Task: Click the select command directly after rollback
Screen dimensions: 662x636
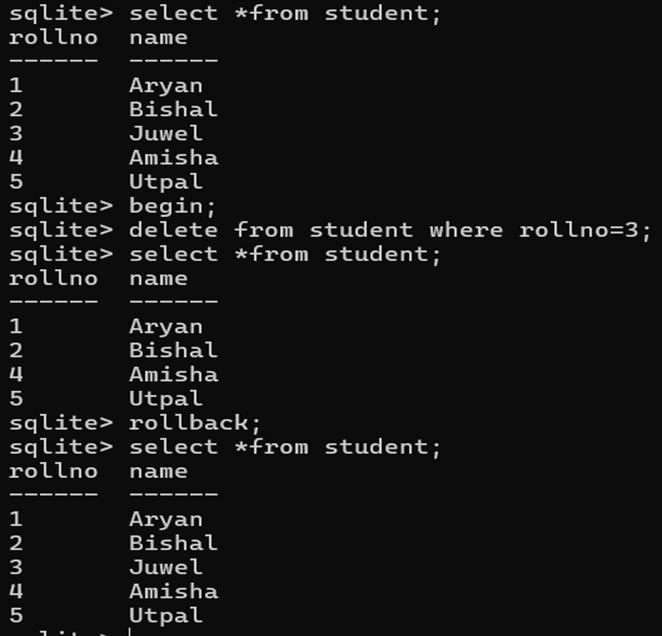Action: (x=285, y=447)
